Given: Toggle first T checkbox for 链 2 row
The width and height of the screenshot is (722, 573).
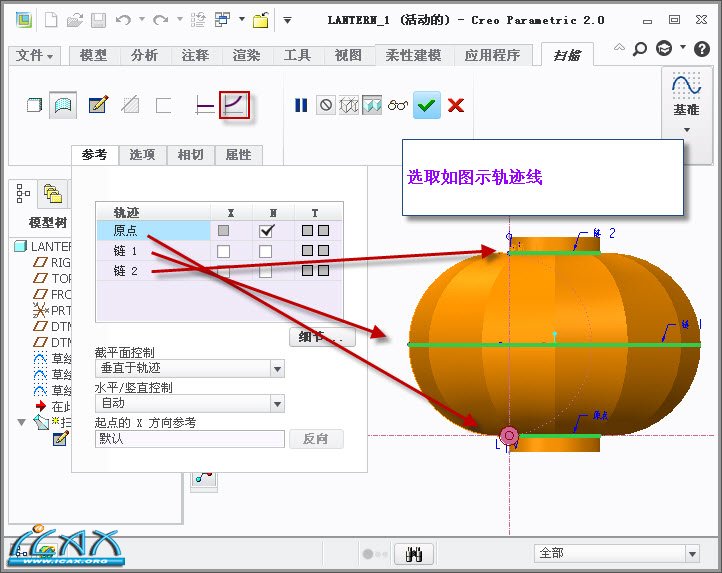Looking at the screenshot, I should pyautogui.click(x=307, y=270).
